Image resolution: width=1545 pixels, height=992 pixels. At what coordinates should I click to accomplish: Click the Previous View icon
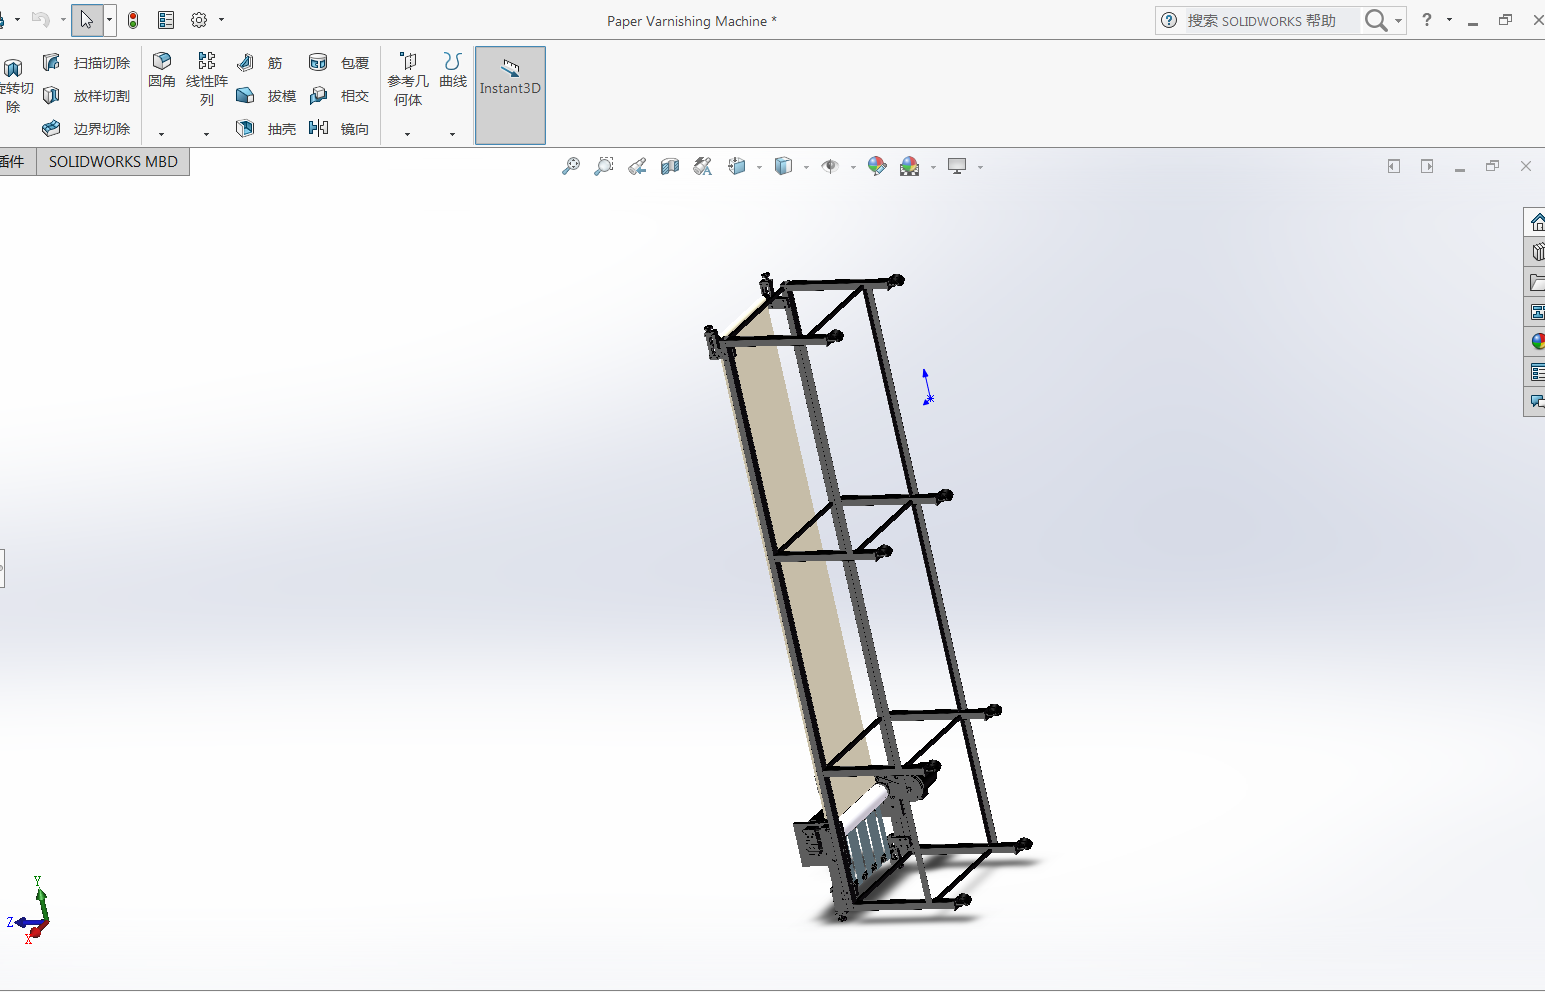pos(637,167)
